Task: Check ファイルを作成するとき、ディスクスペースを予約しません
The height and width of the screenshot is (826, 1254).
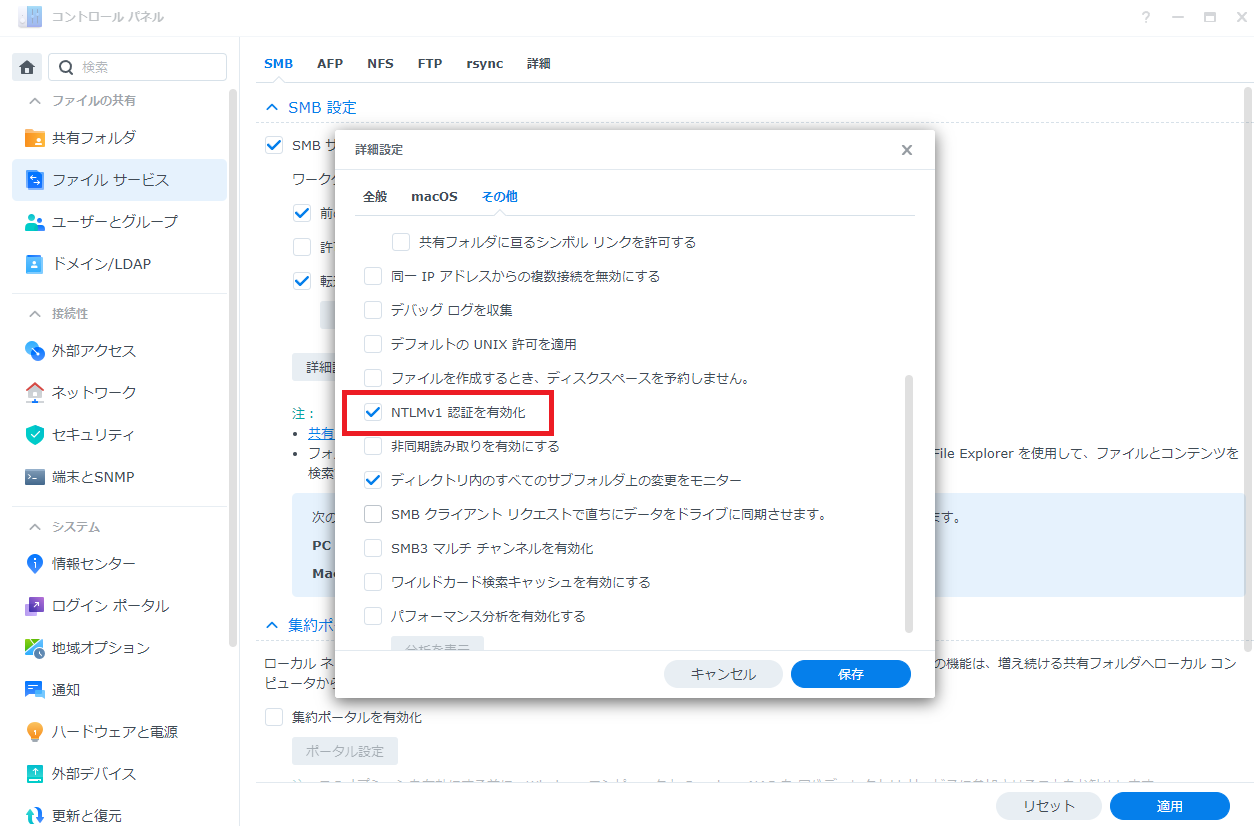Action: (373, 378)
